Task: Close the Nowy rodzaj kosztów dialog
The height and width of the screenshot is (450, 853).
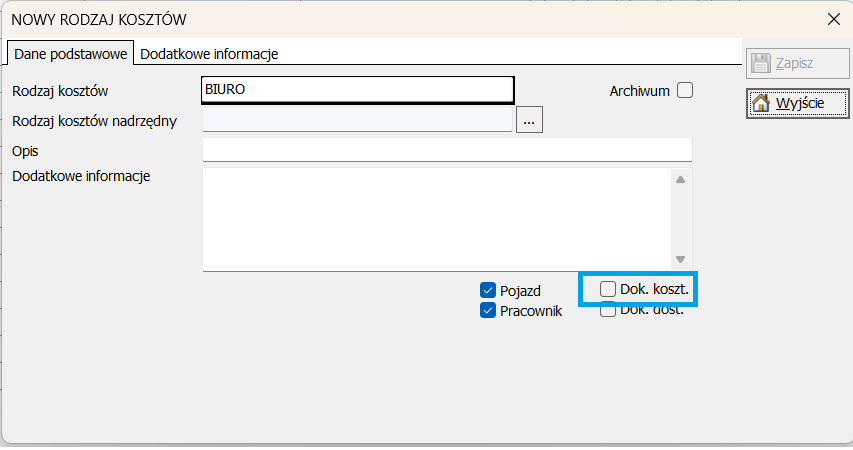Action: [x=833, y=18]
